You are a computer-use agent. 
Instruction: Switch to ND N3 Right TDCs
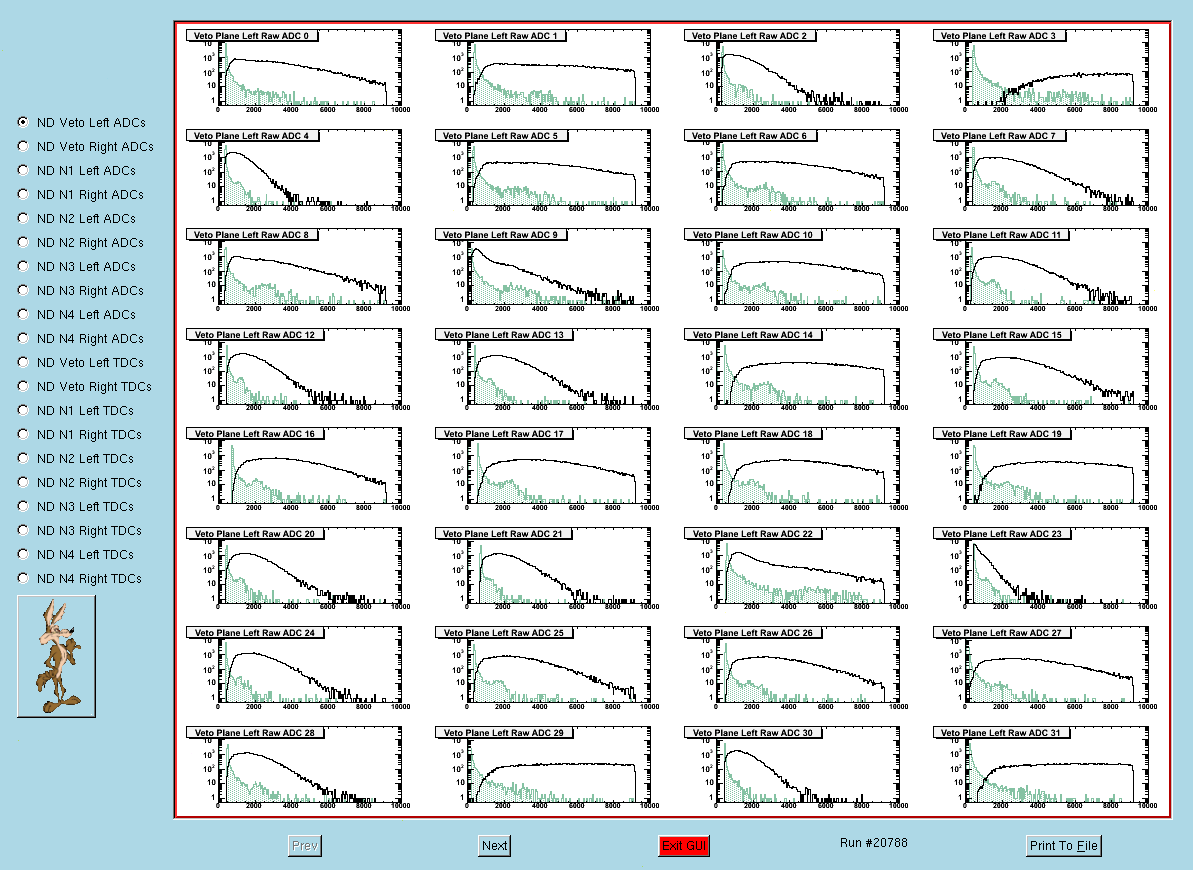(x=24, y=530)
